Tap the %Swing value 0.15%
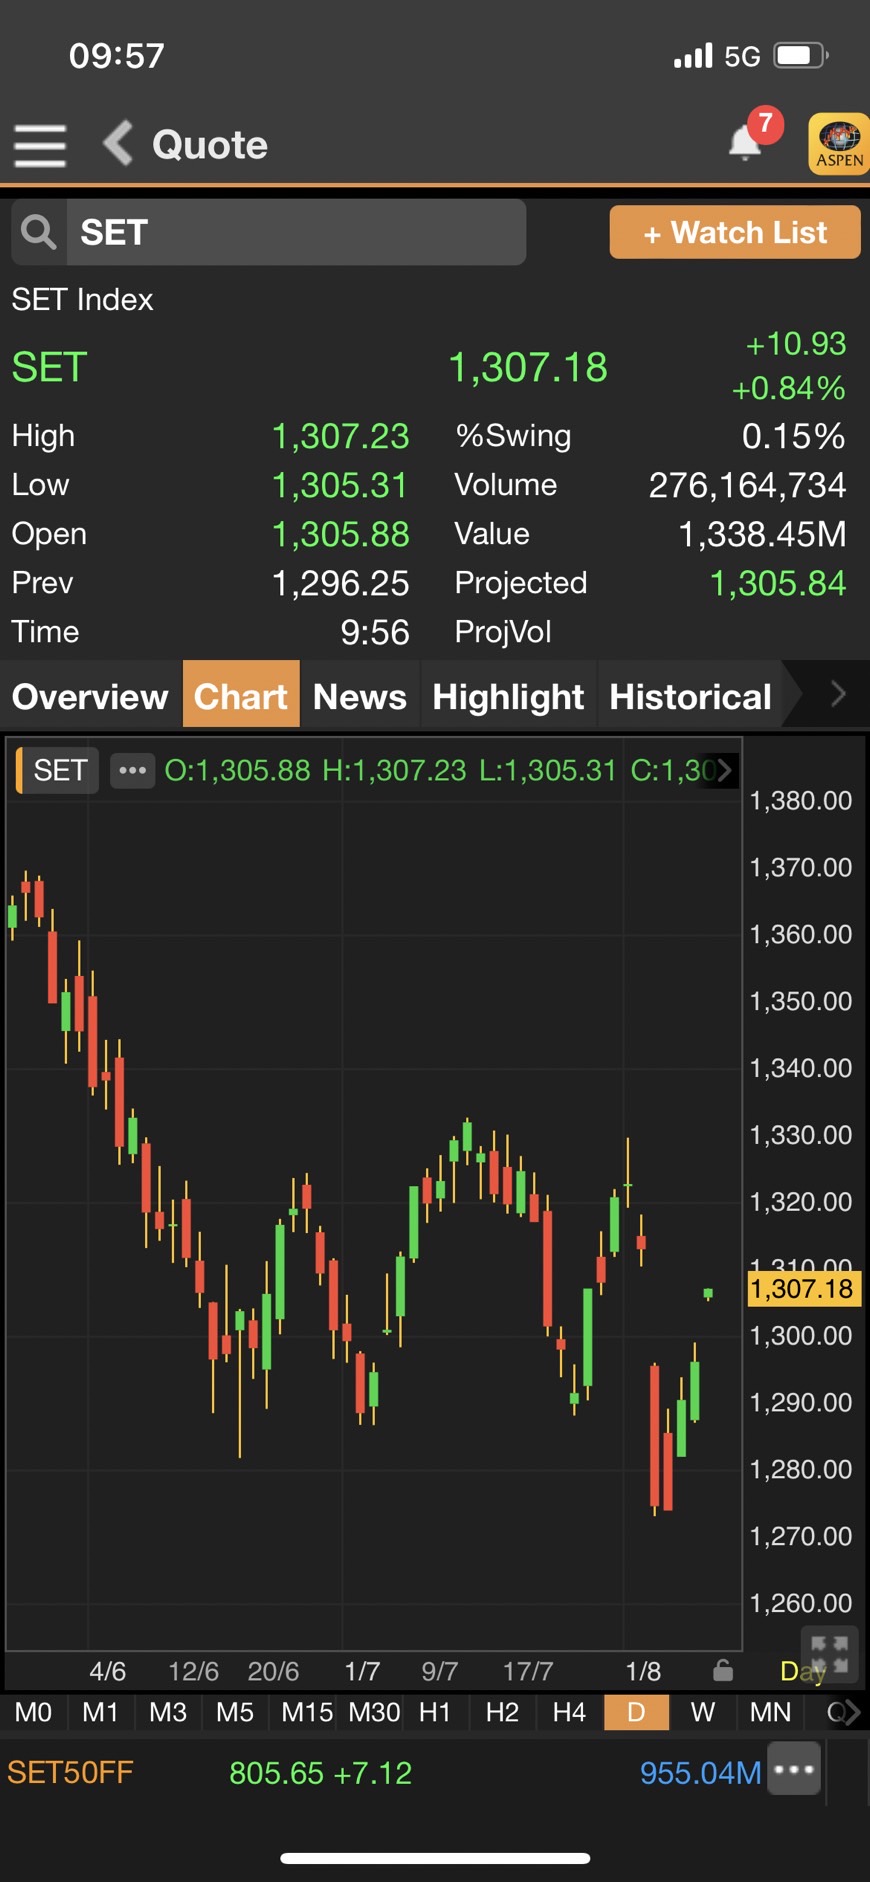 794,436
